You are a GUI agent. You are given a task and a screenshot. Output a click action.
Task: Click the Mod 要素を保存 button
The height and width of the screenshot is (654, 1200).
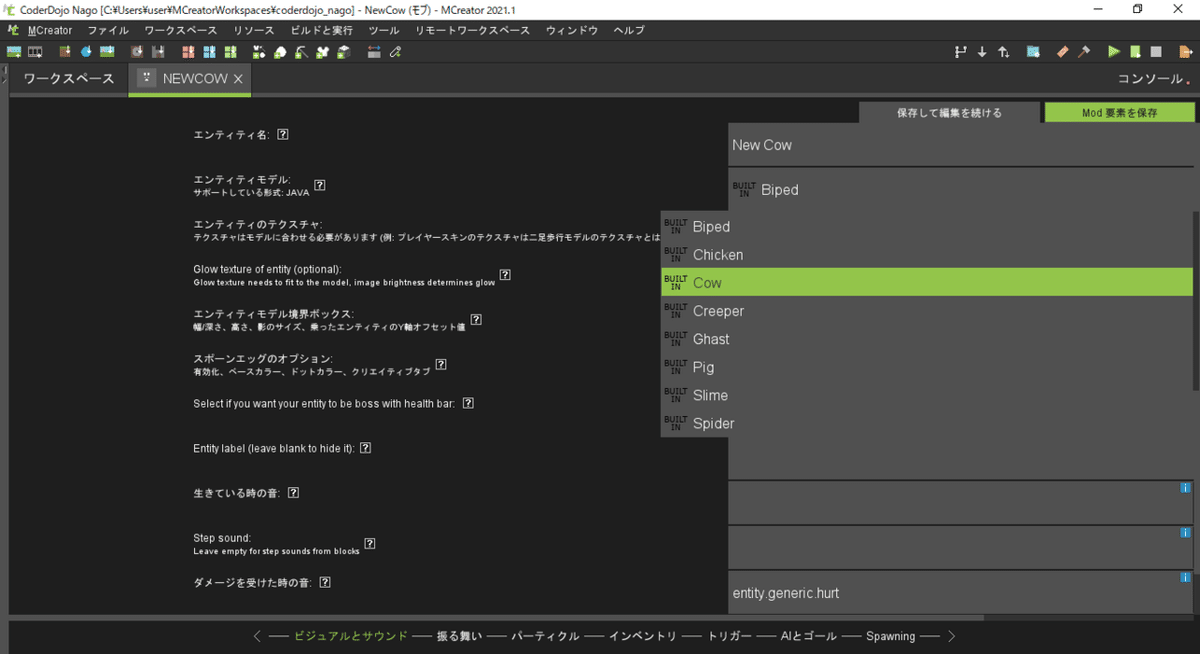click(x=1120, y=111)
